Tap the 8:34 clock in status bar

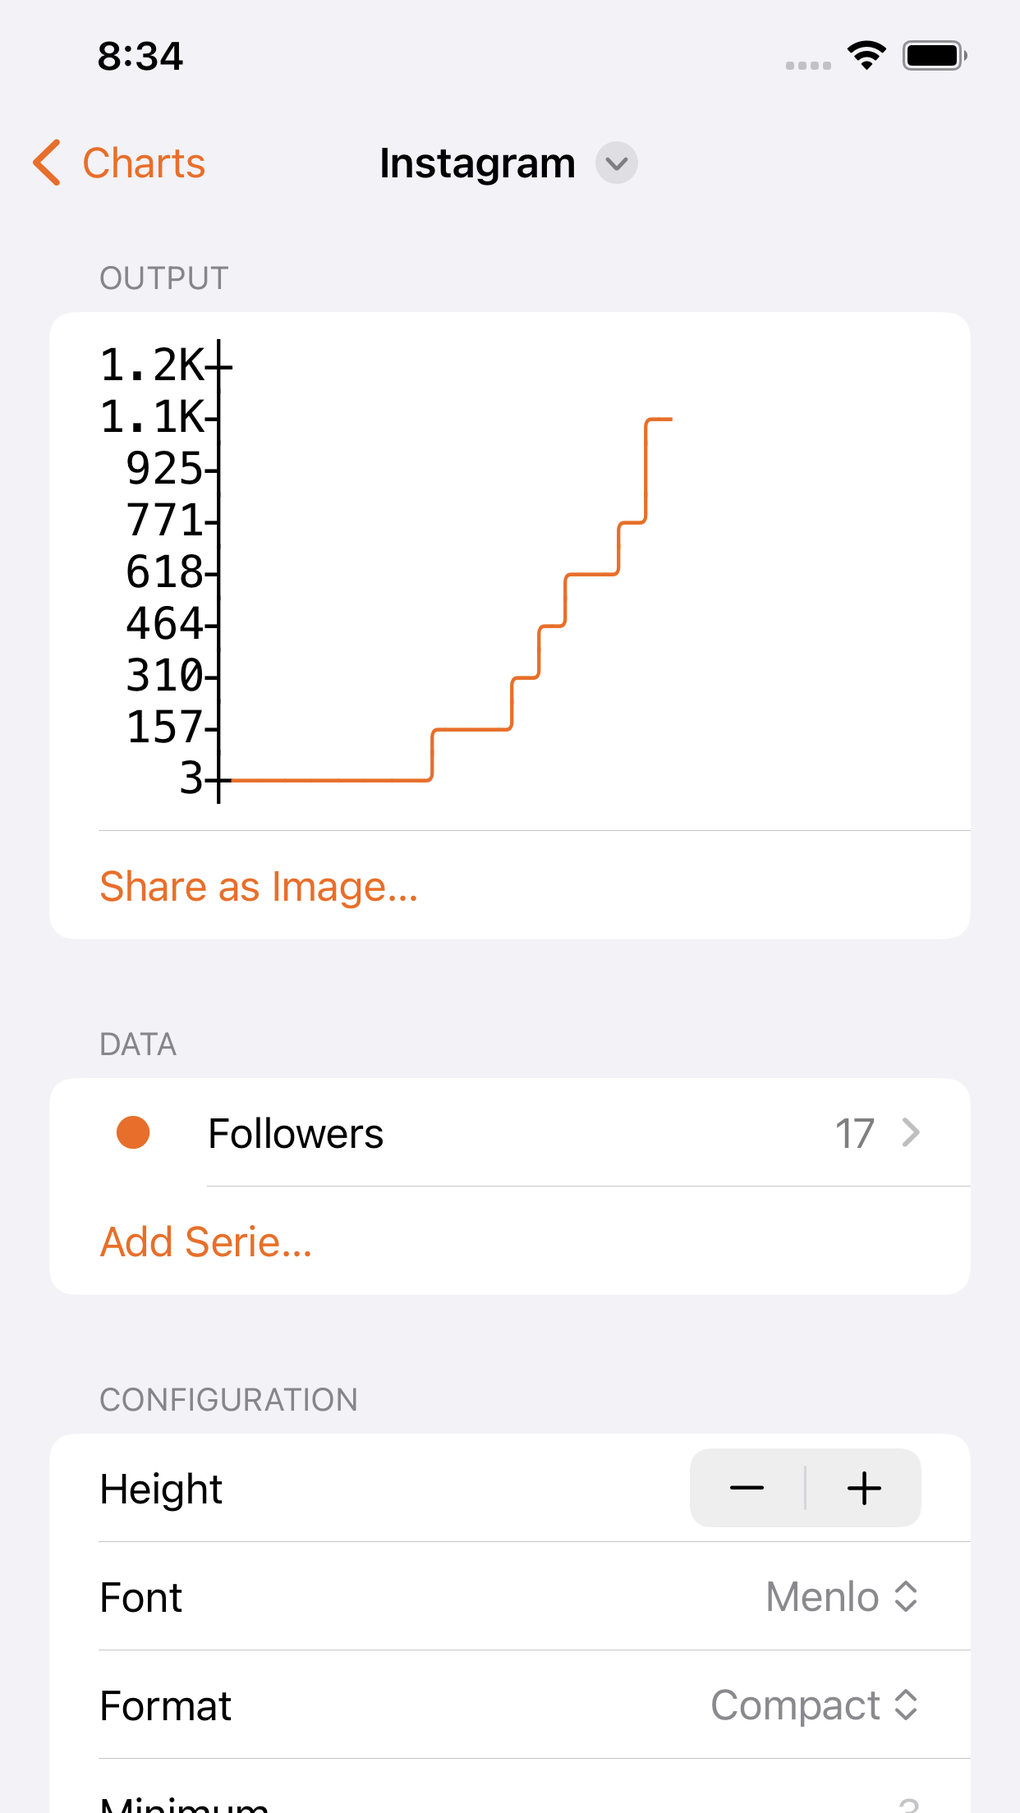[140, 56]
